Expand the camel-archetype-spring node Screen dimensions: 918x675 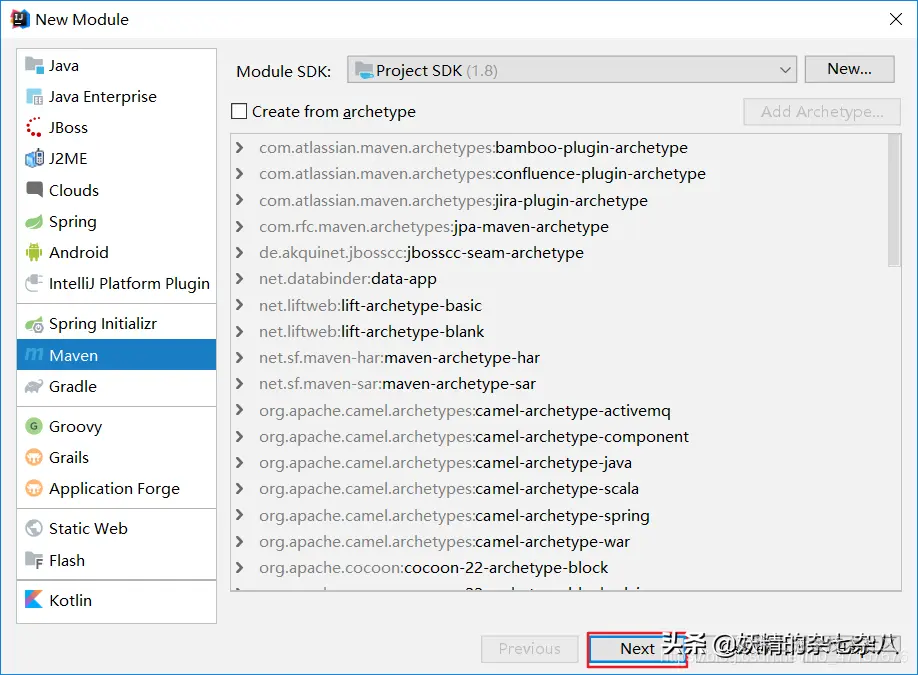click(x=239, y=515)
